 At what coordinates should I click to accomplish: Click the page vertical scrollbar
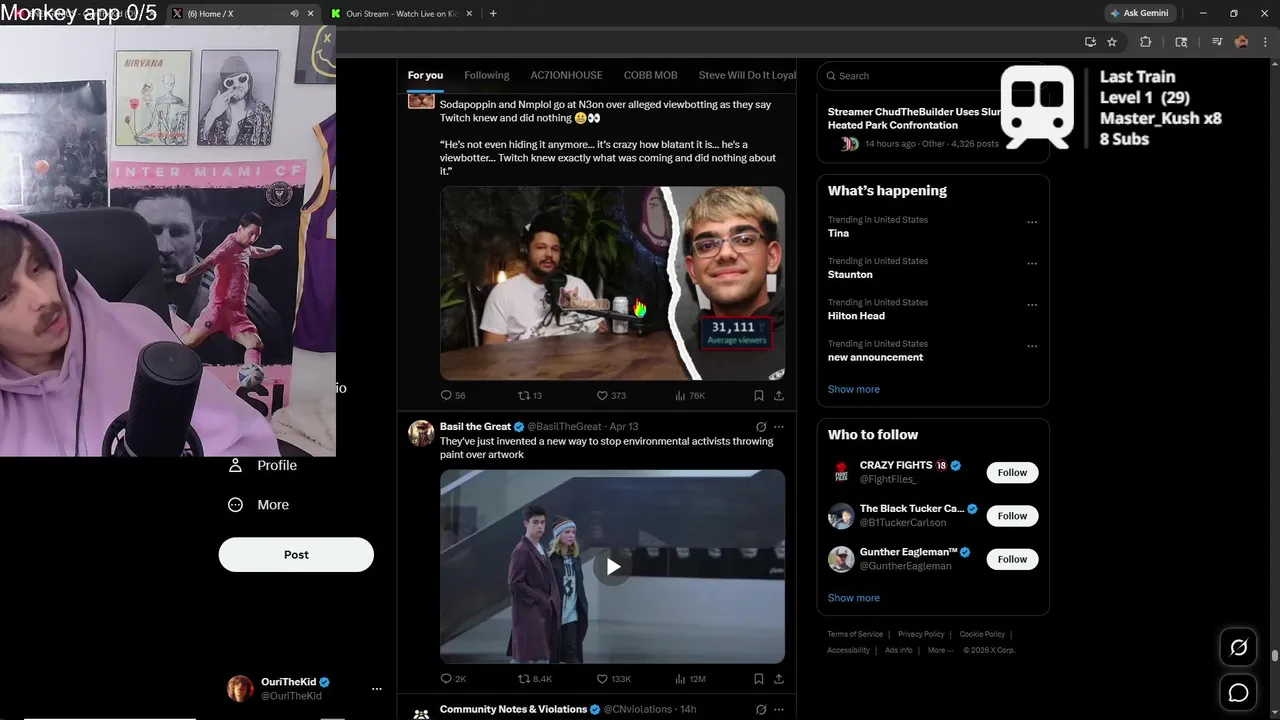click(1274, 656)
